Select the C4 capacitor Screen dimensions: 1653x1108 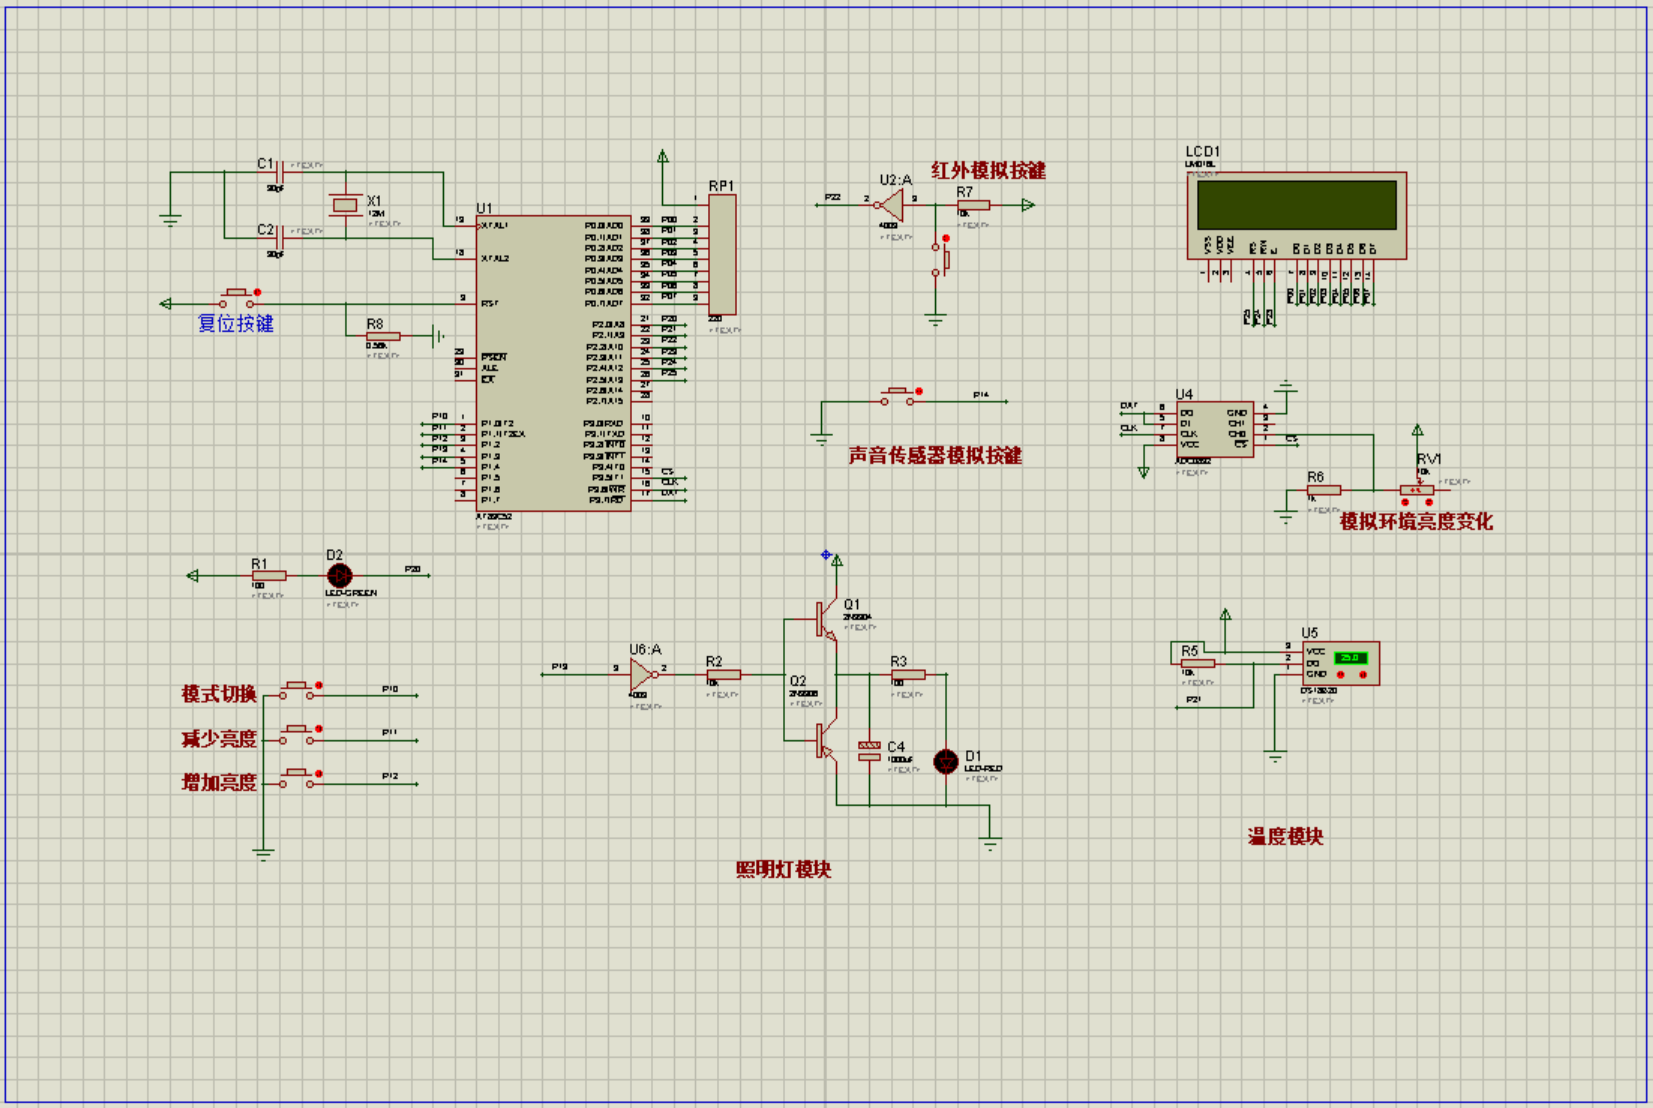point(869,752)
